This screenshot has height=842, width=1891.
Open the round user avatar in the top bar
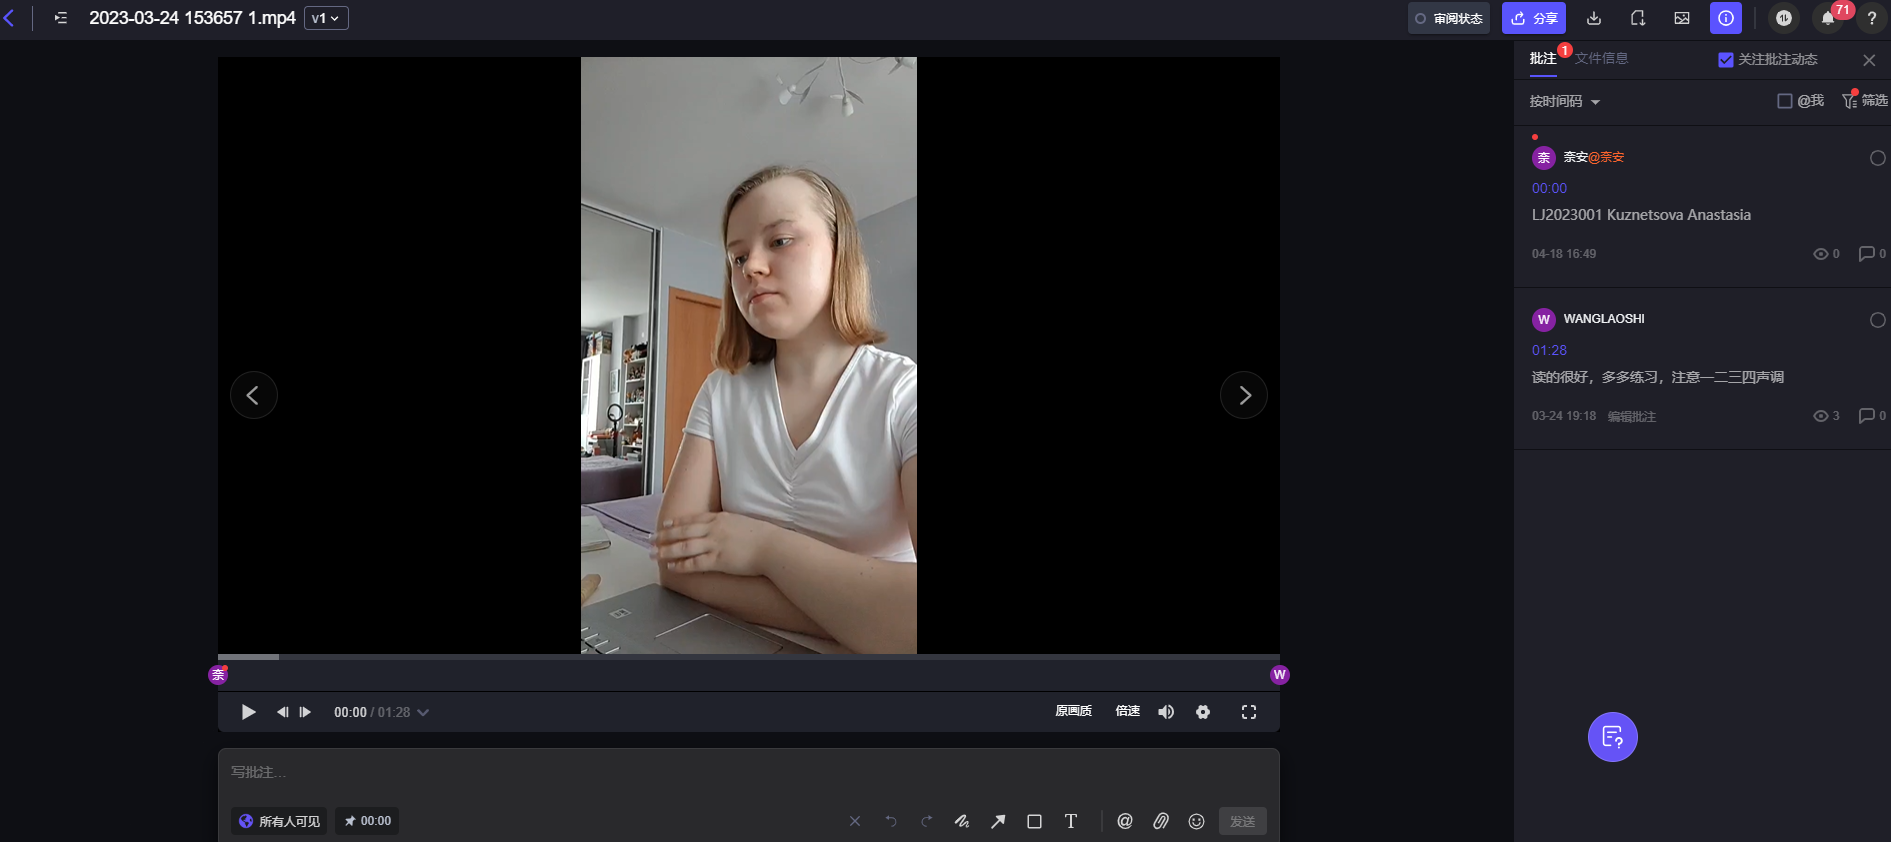point(1784,18)
